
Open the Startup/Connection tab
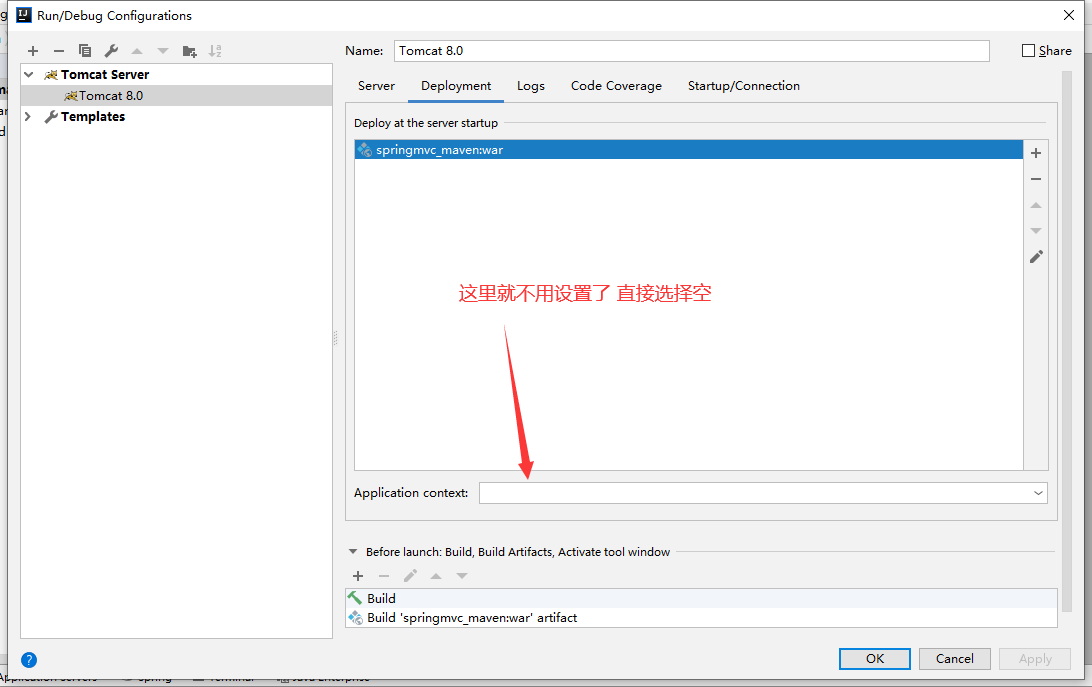point(744,86)
